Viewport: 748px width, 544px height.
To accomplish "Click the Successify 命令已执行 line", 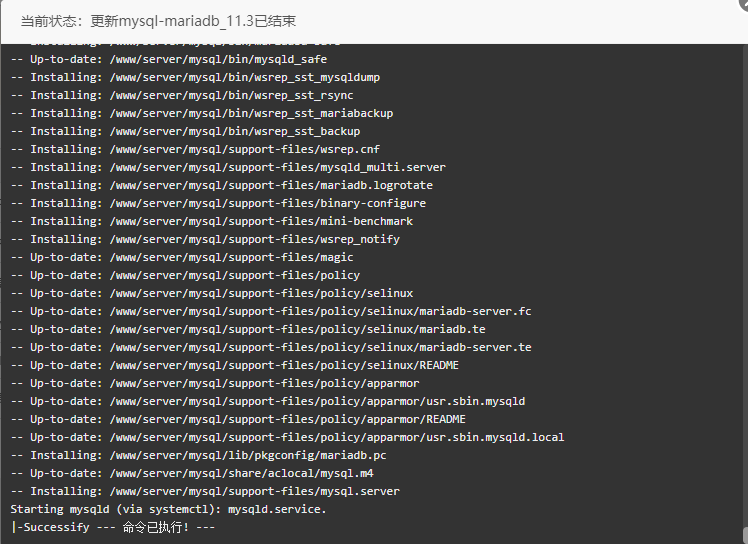I will (113, 527).
